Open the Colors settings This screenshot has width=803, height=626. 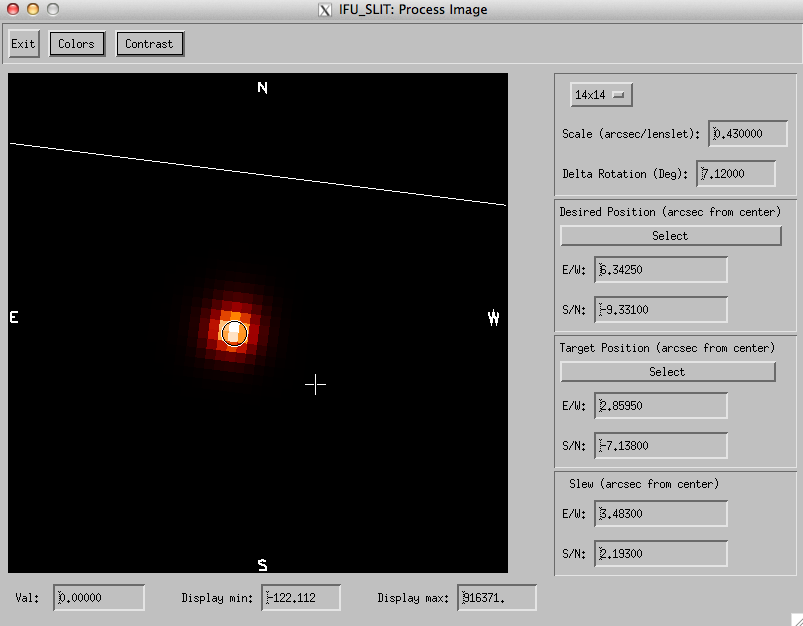coord(76,44)
